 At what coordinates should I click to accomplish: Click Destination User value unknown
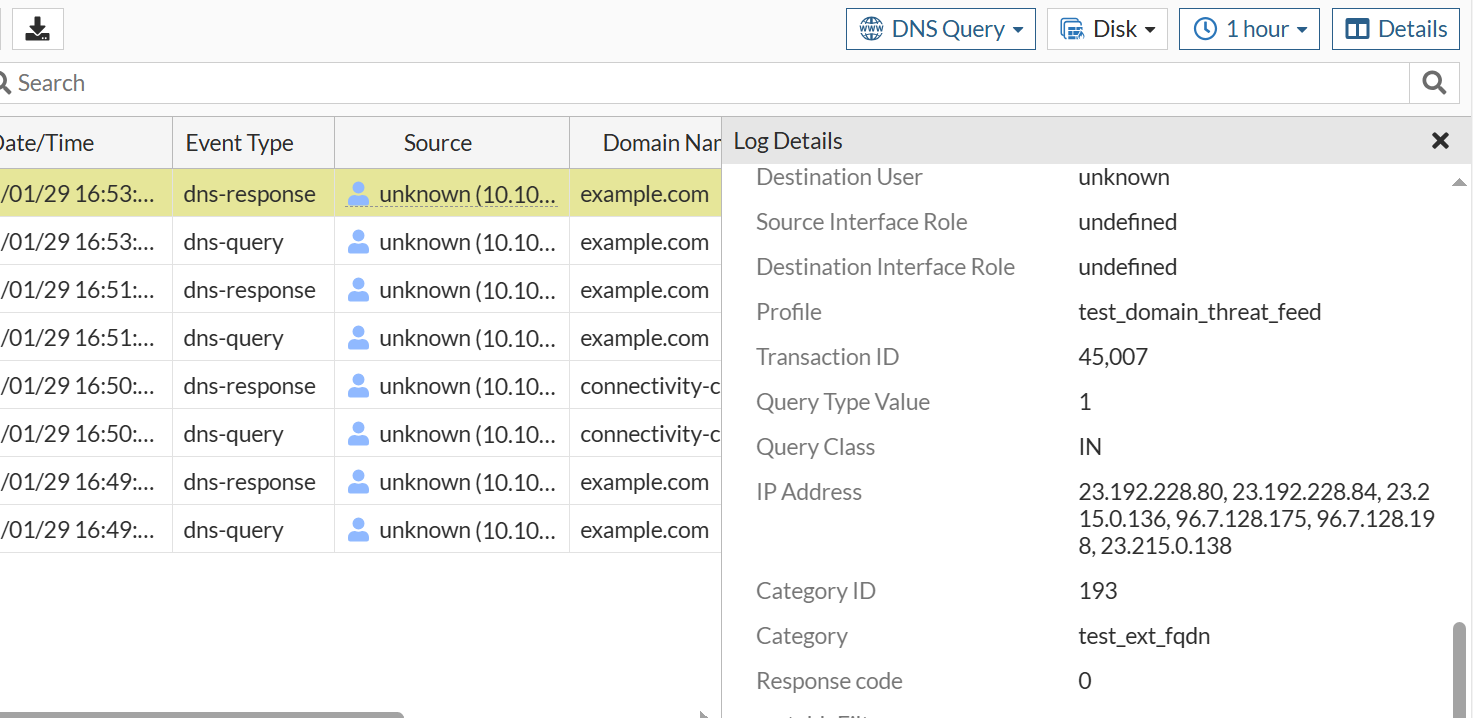pos(1124,177)
